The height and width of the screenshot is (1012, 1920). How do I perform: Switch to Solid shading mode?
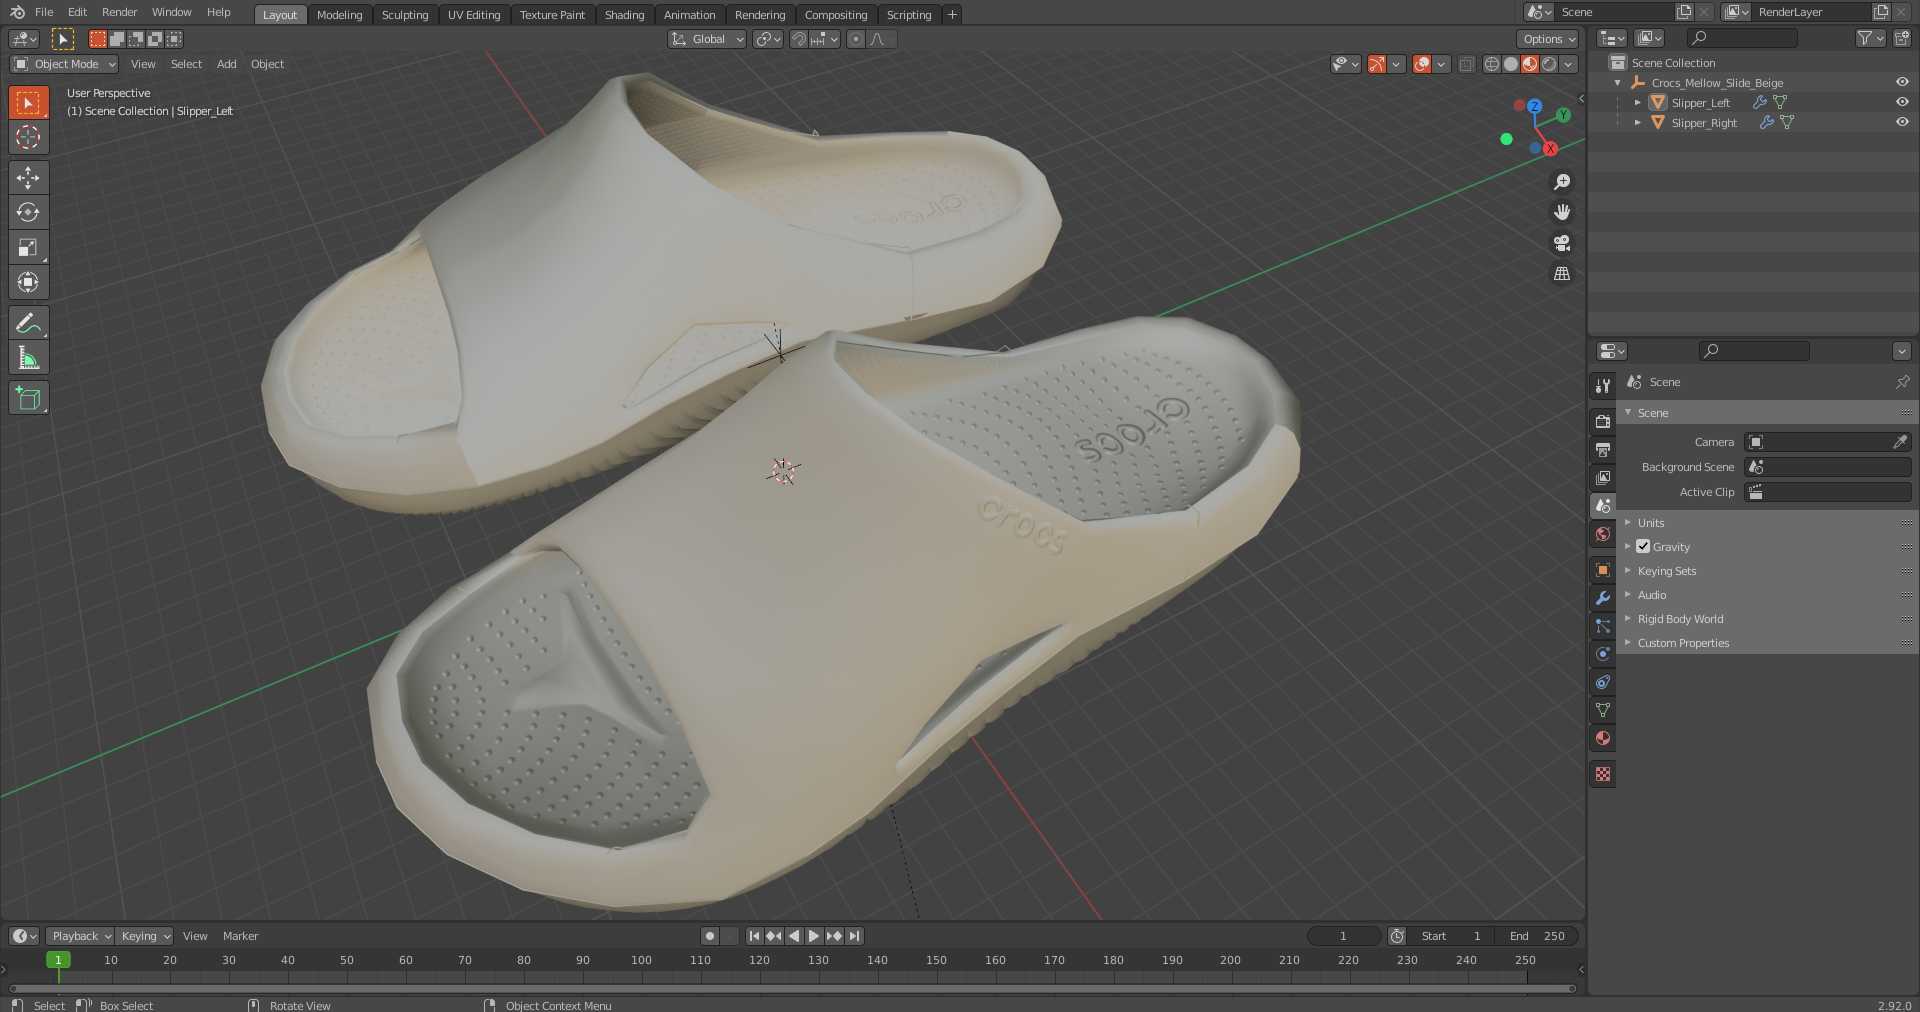pyautogui.click(x=1510, y=64)
